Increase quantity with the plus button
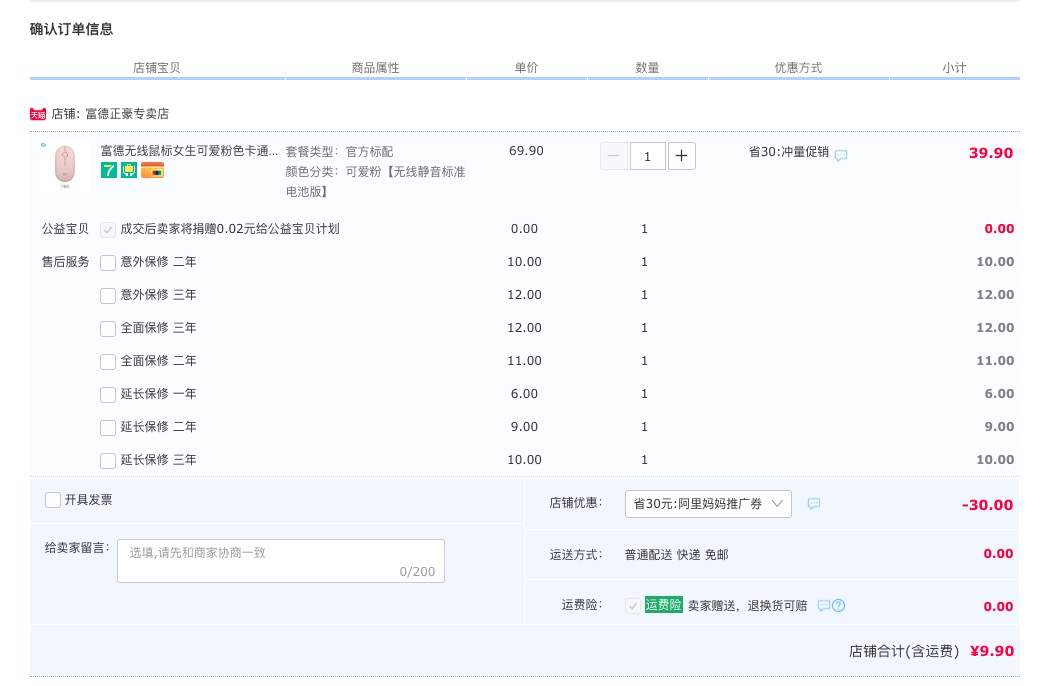The width and height of the screenshot is (1061, 686). (681, 156)
